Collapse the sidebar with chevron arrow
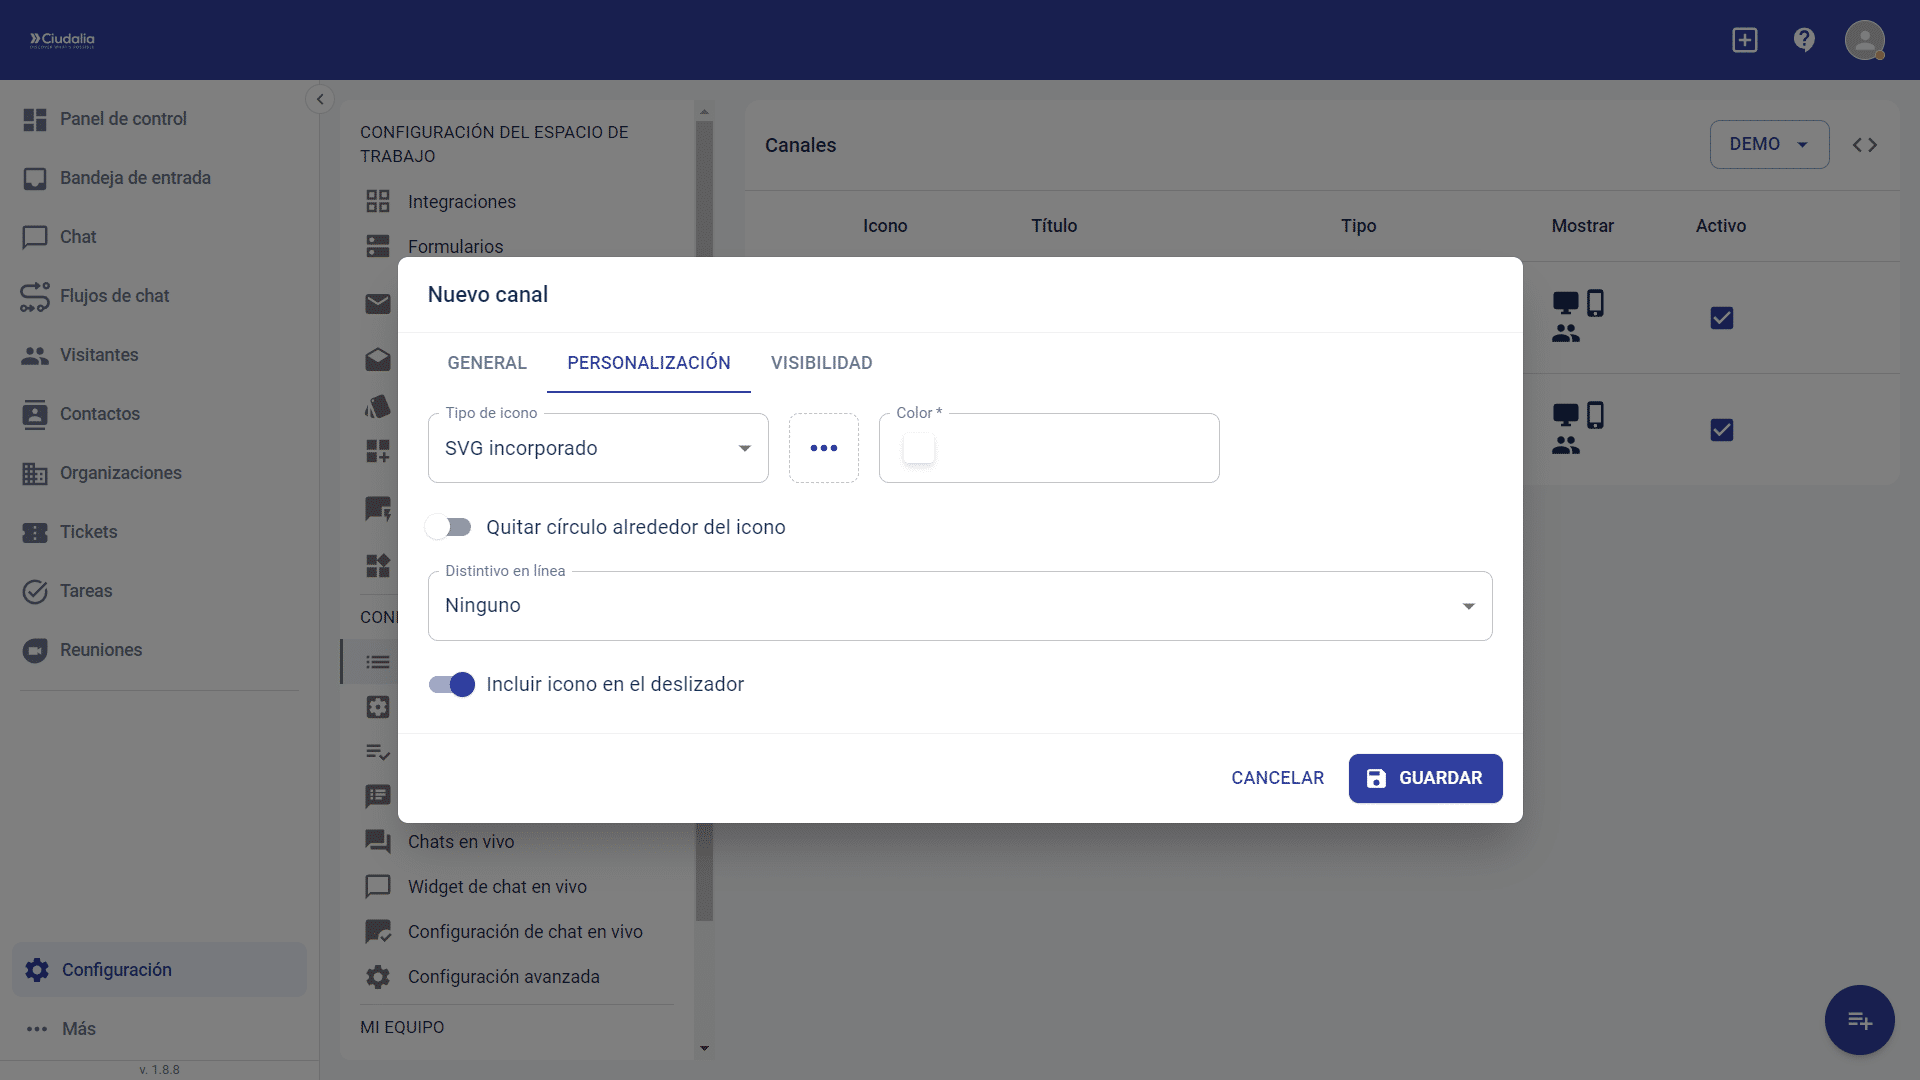The width and height of the screenshot is (1920, 1080). (x=320, y=99)
